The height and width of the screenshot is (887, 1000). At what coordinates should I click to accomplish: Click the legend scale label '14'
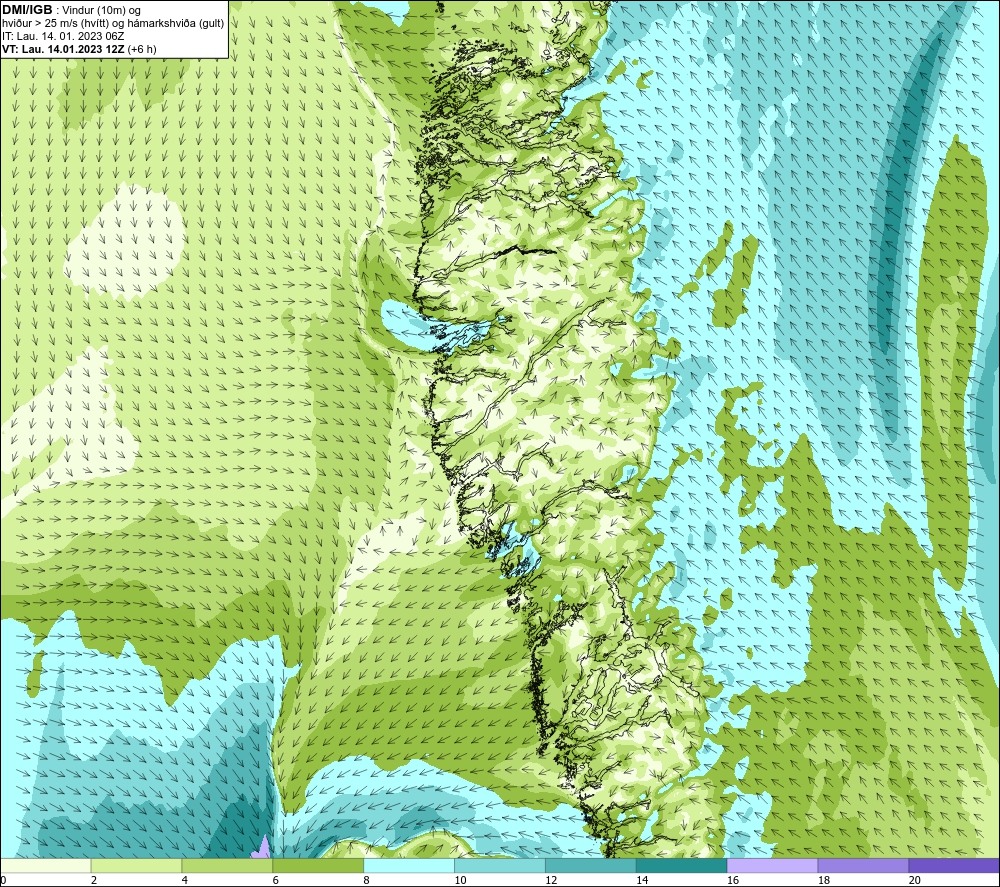pyautogui.click(x=642, y=880)
